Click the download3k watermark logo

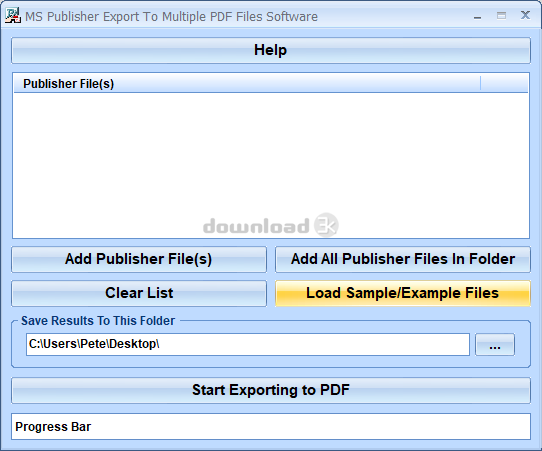(x=271, y=225)
